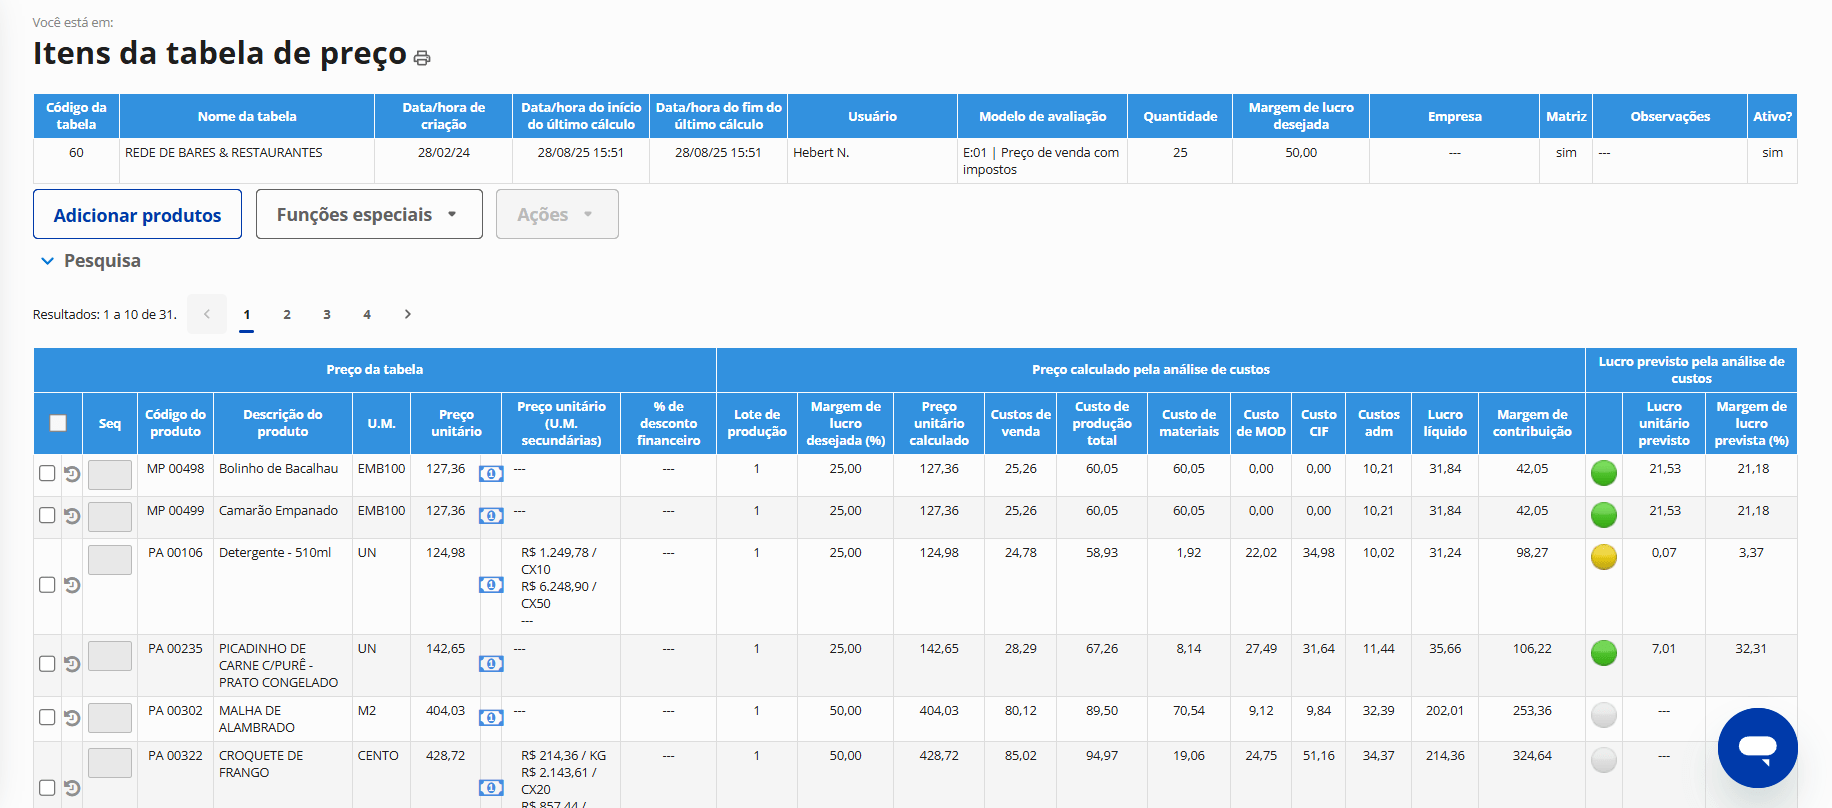Click the history icon for Detergente - 510ml
The width and height of the screenshot is (1832, 808).
coord(72,585)
